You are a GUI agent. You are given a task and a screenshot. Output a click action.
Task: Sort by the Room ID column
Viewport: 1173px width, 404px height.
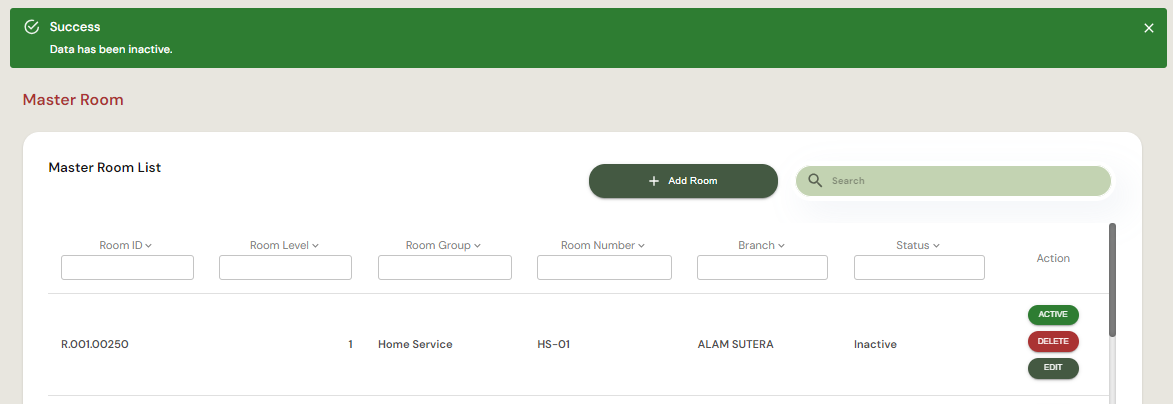[126, 245]
